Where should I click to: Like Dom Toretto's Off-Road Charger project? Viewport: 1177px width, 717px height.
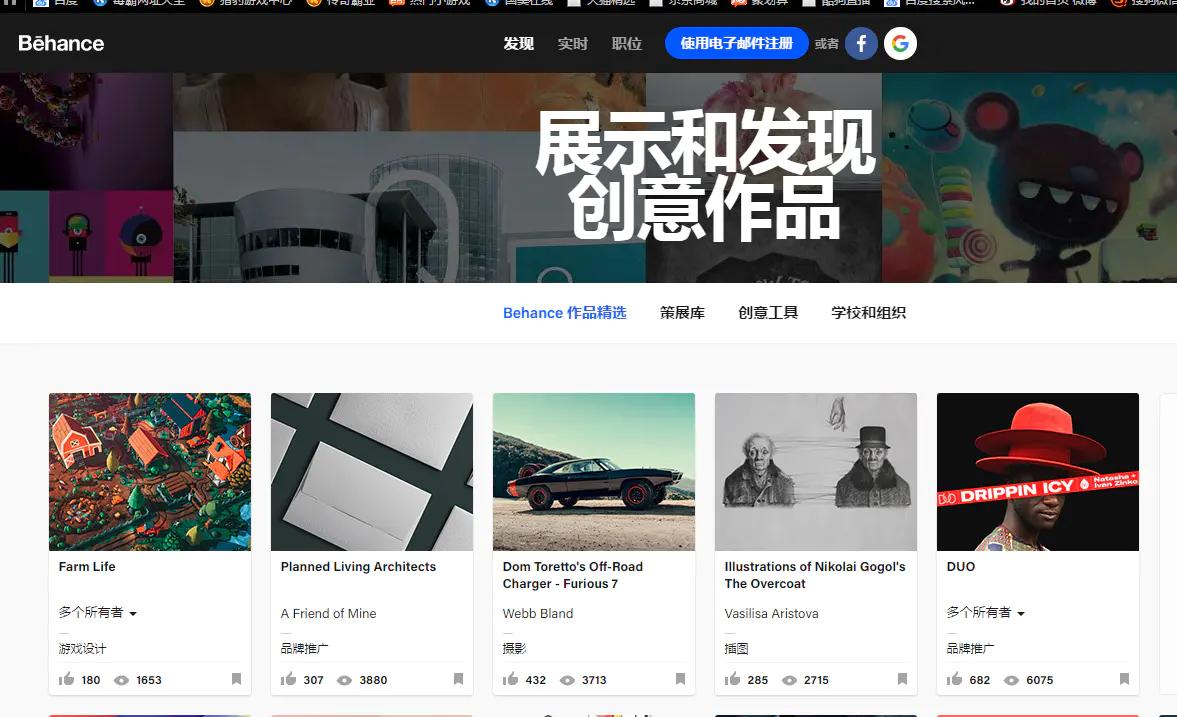(511, 679)
